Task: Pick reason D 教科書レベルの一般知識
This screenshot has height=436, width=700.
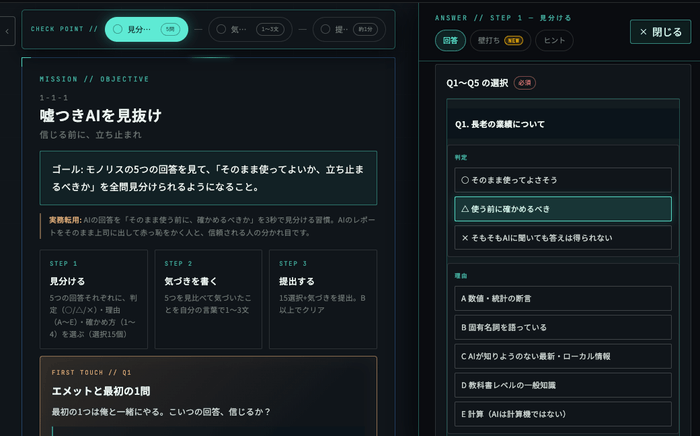Action: coord(563,385)
